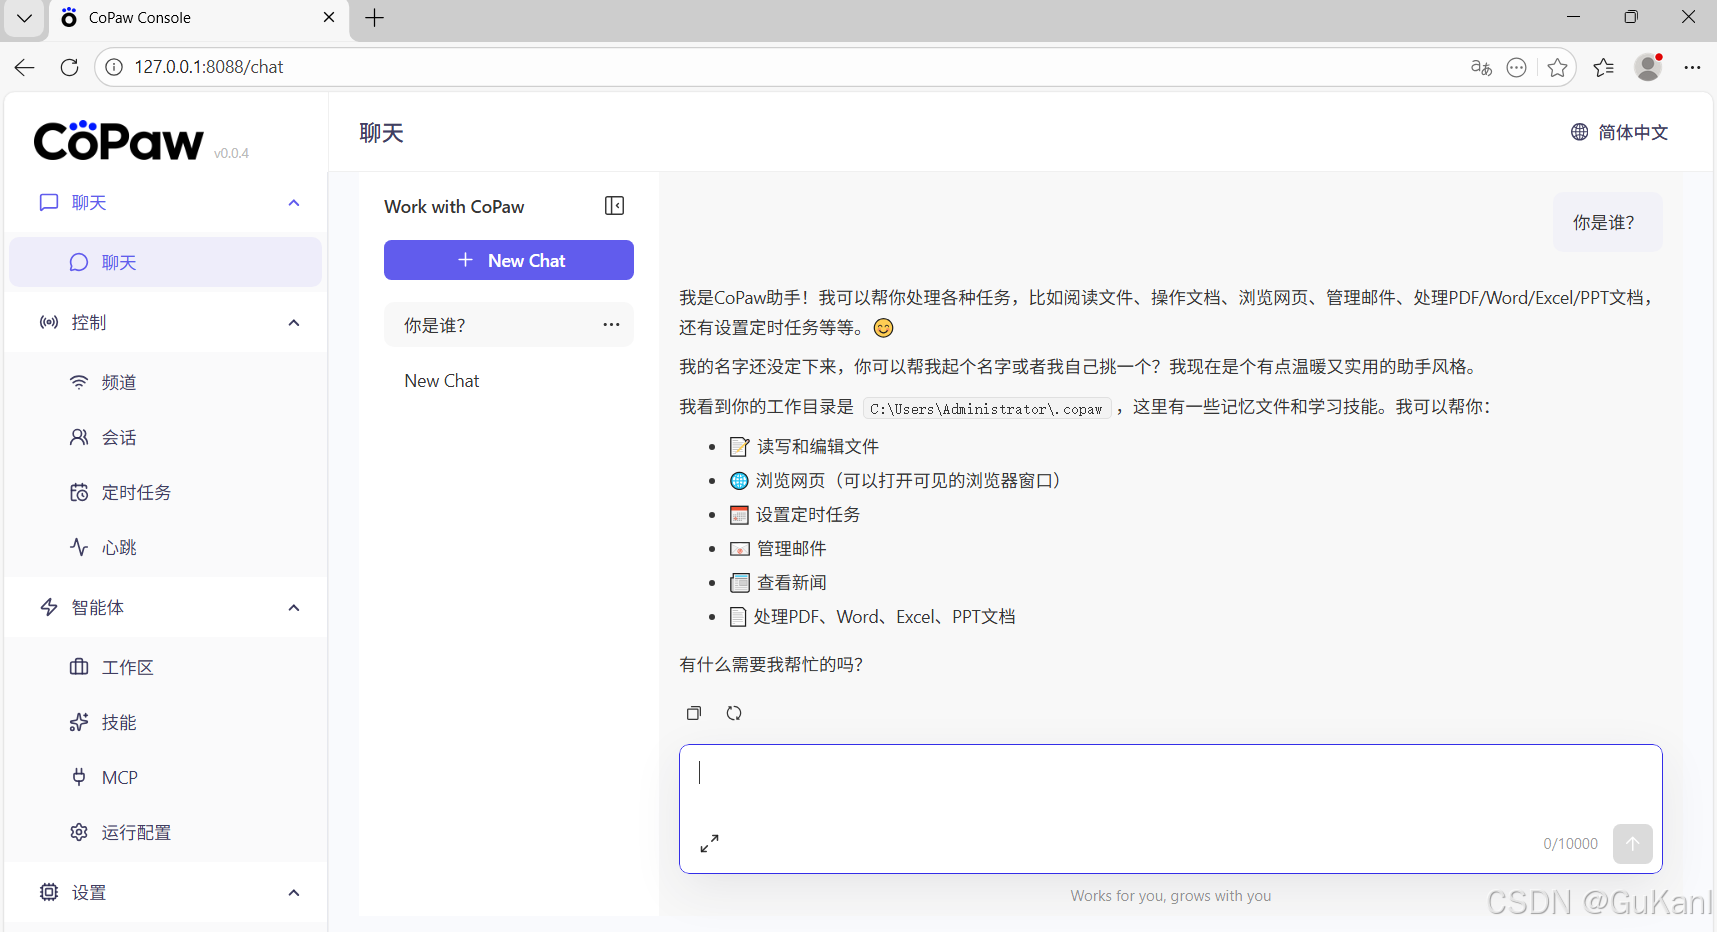This screenshot has width=1717, height=932.
Task: Regenerate the assistant response
Action: 734,712
